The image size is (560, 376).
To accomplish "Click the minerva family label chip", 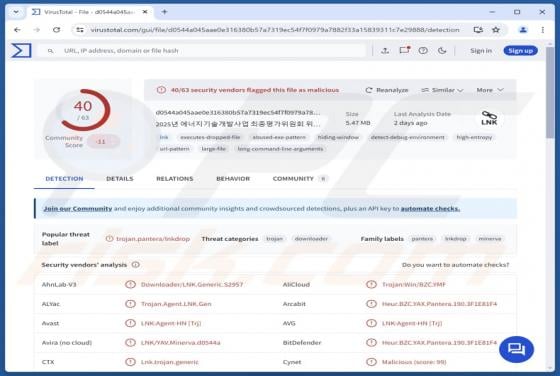I will [x=490, y=239].
